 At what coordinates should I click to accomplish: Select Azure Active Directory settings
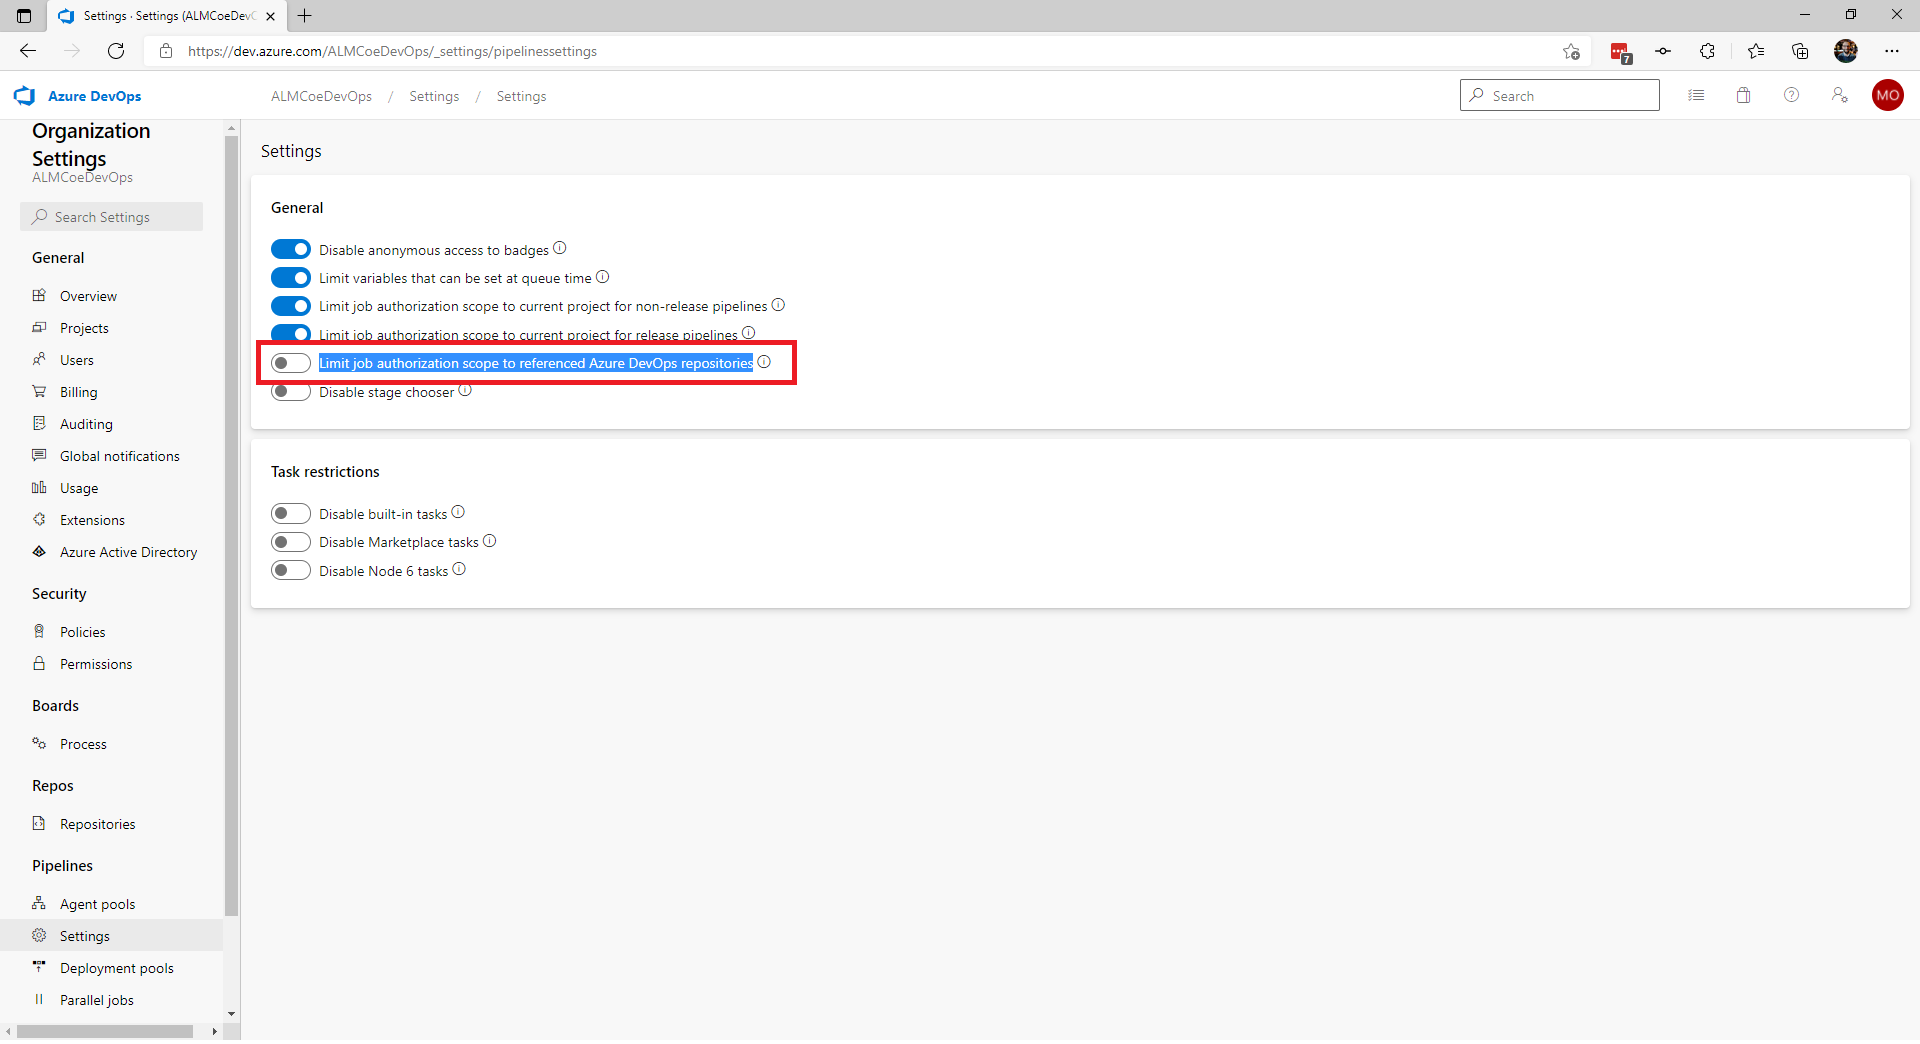click(128, 551)
